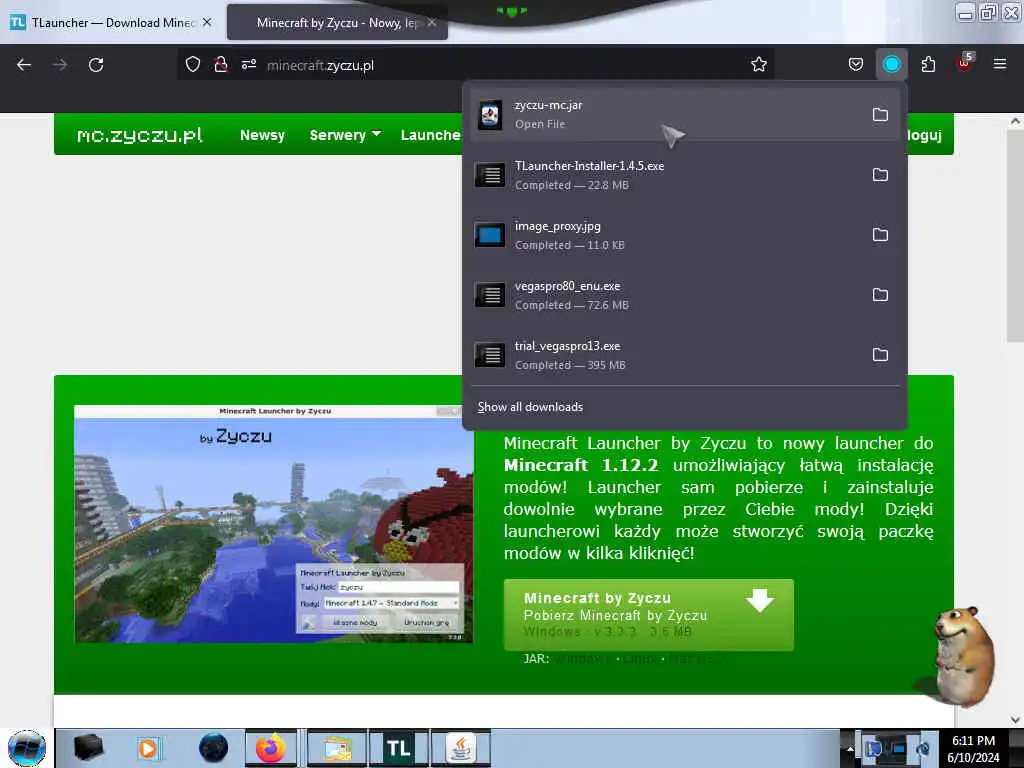Open the site permissions icon in address bar
The height and width of the screenshot is (768, 1024).
[x=249, y=64]
